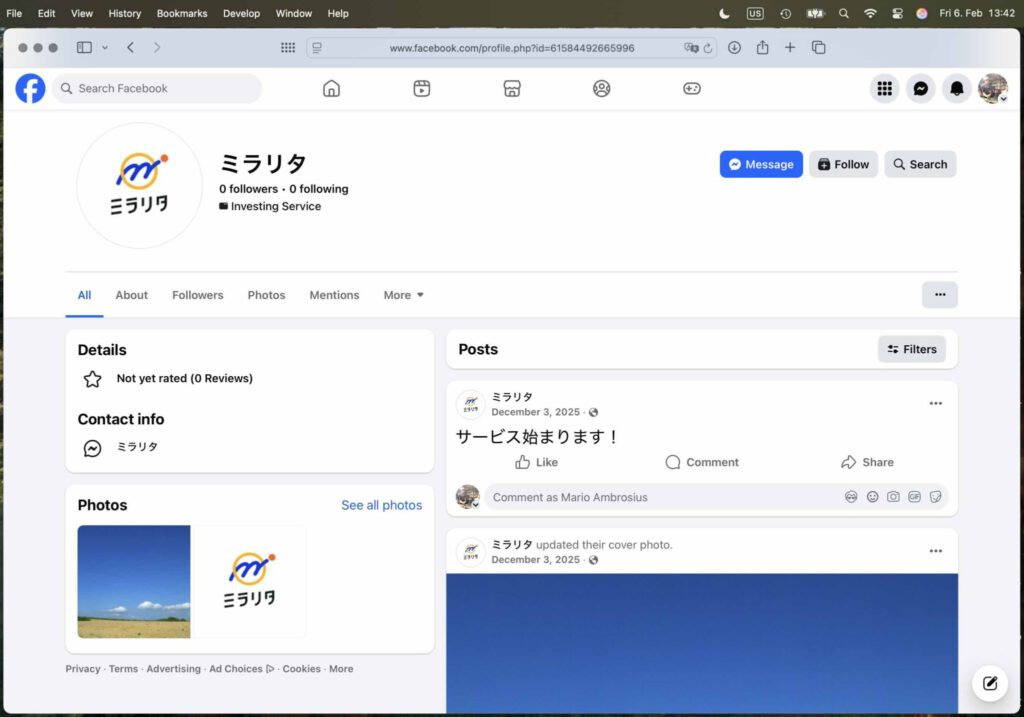The image size is (1024, 717).
Task: Open the Home feed icon
Action: coord(332,88)
